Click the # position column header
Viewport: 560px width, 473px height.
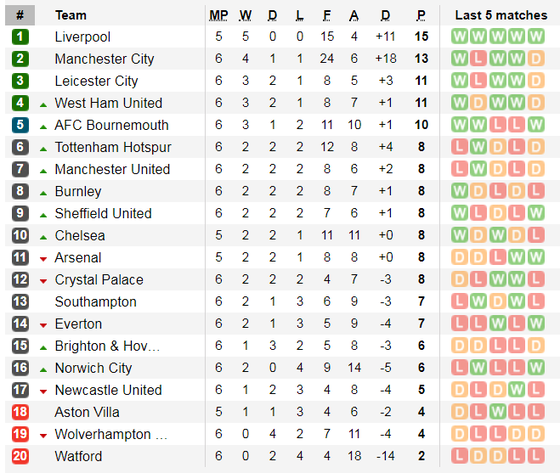20,15
